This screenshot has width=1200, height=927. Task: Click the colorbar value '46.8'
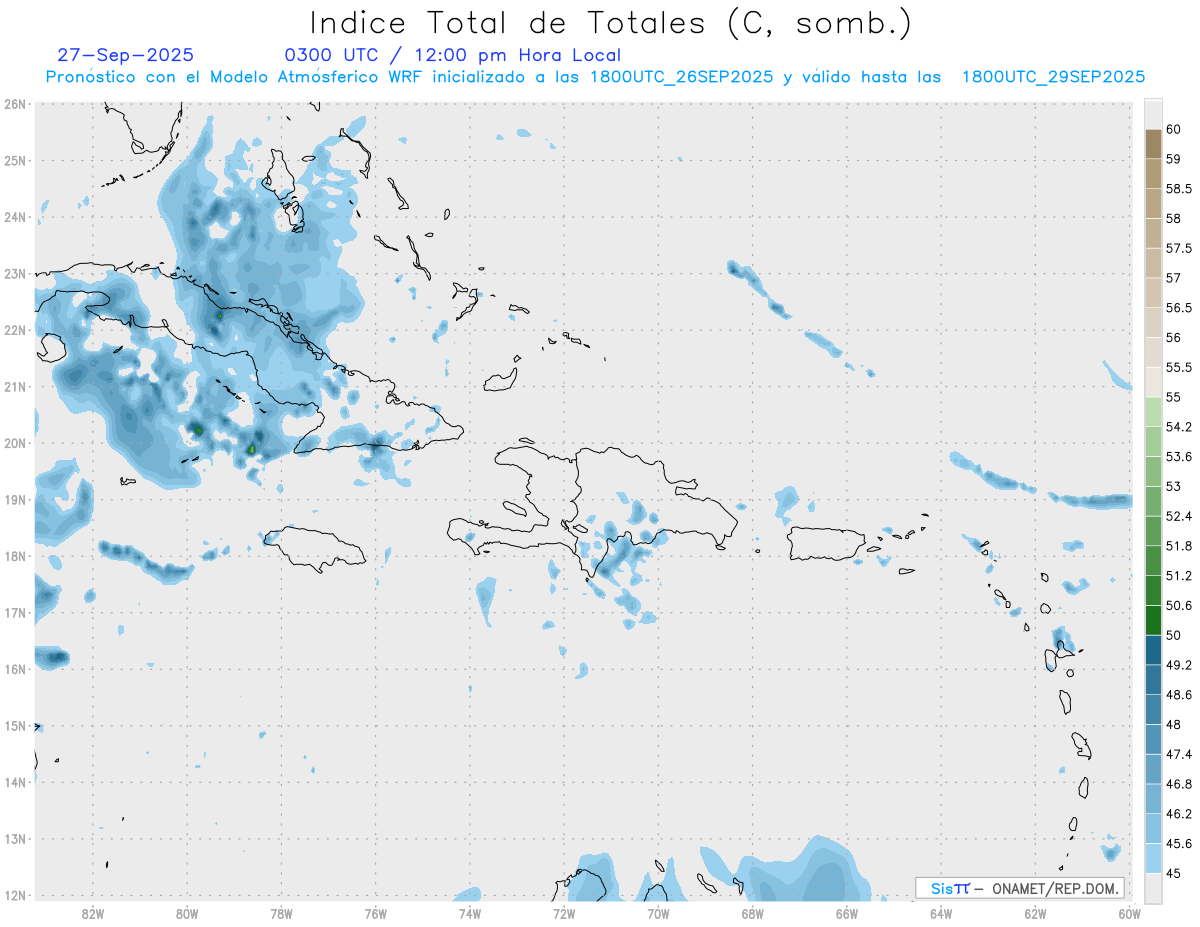[x=1178, y=784]
